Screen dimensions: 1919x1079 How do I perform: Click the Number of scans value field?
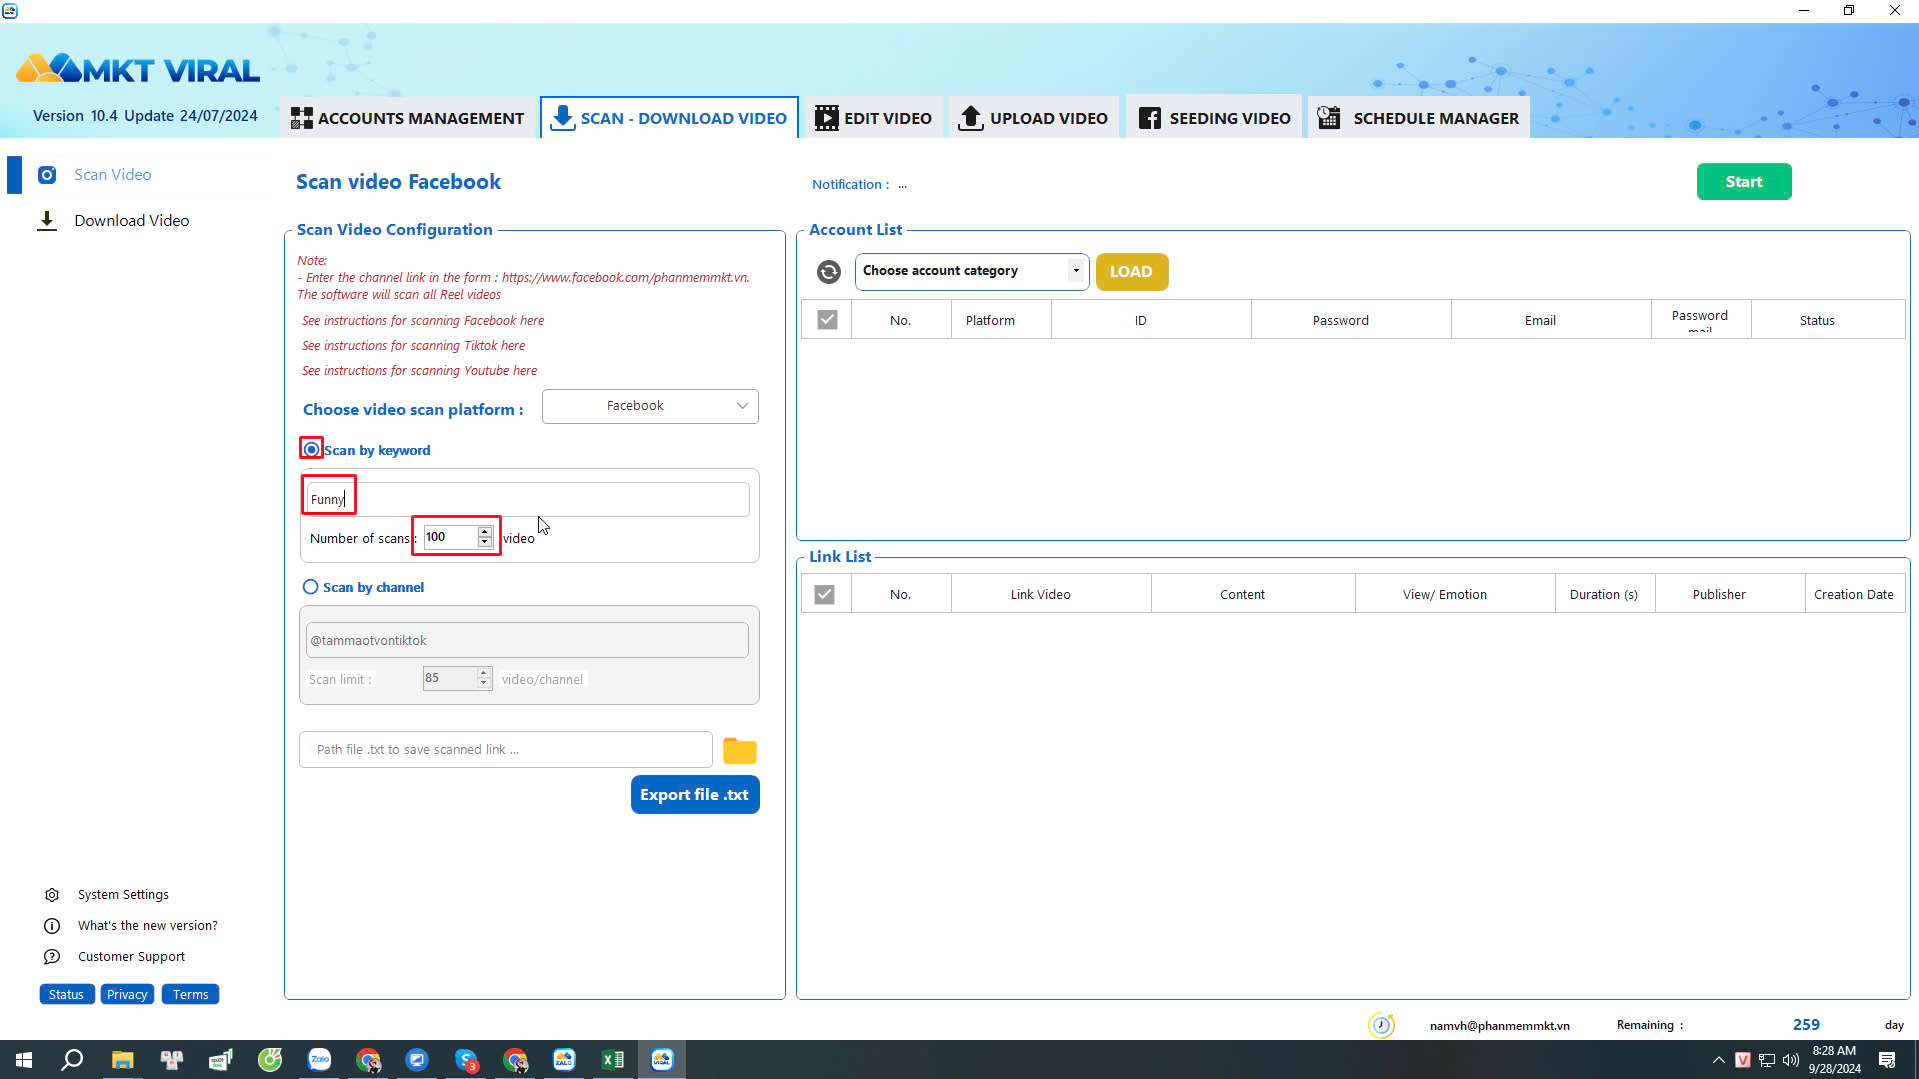(450, 537)
